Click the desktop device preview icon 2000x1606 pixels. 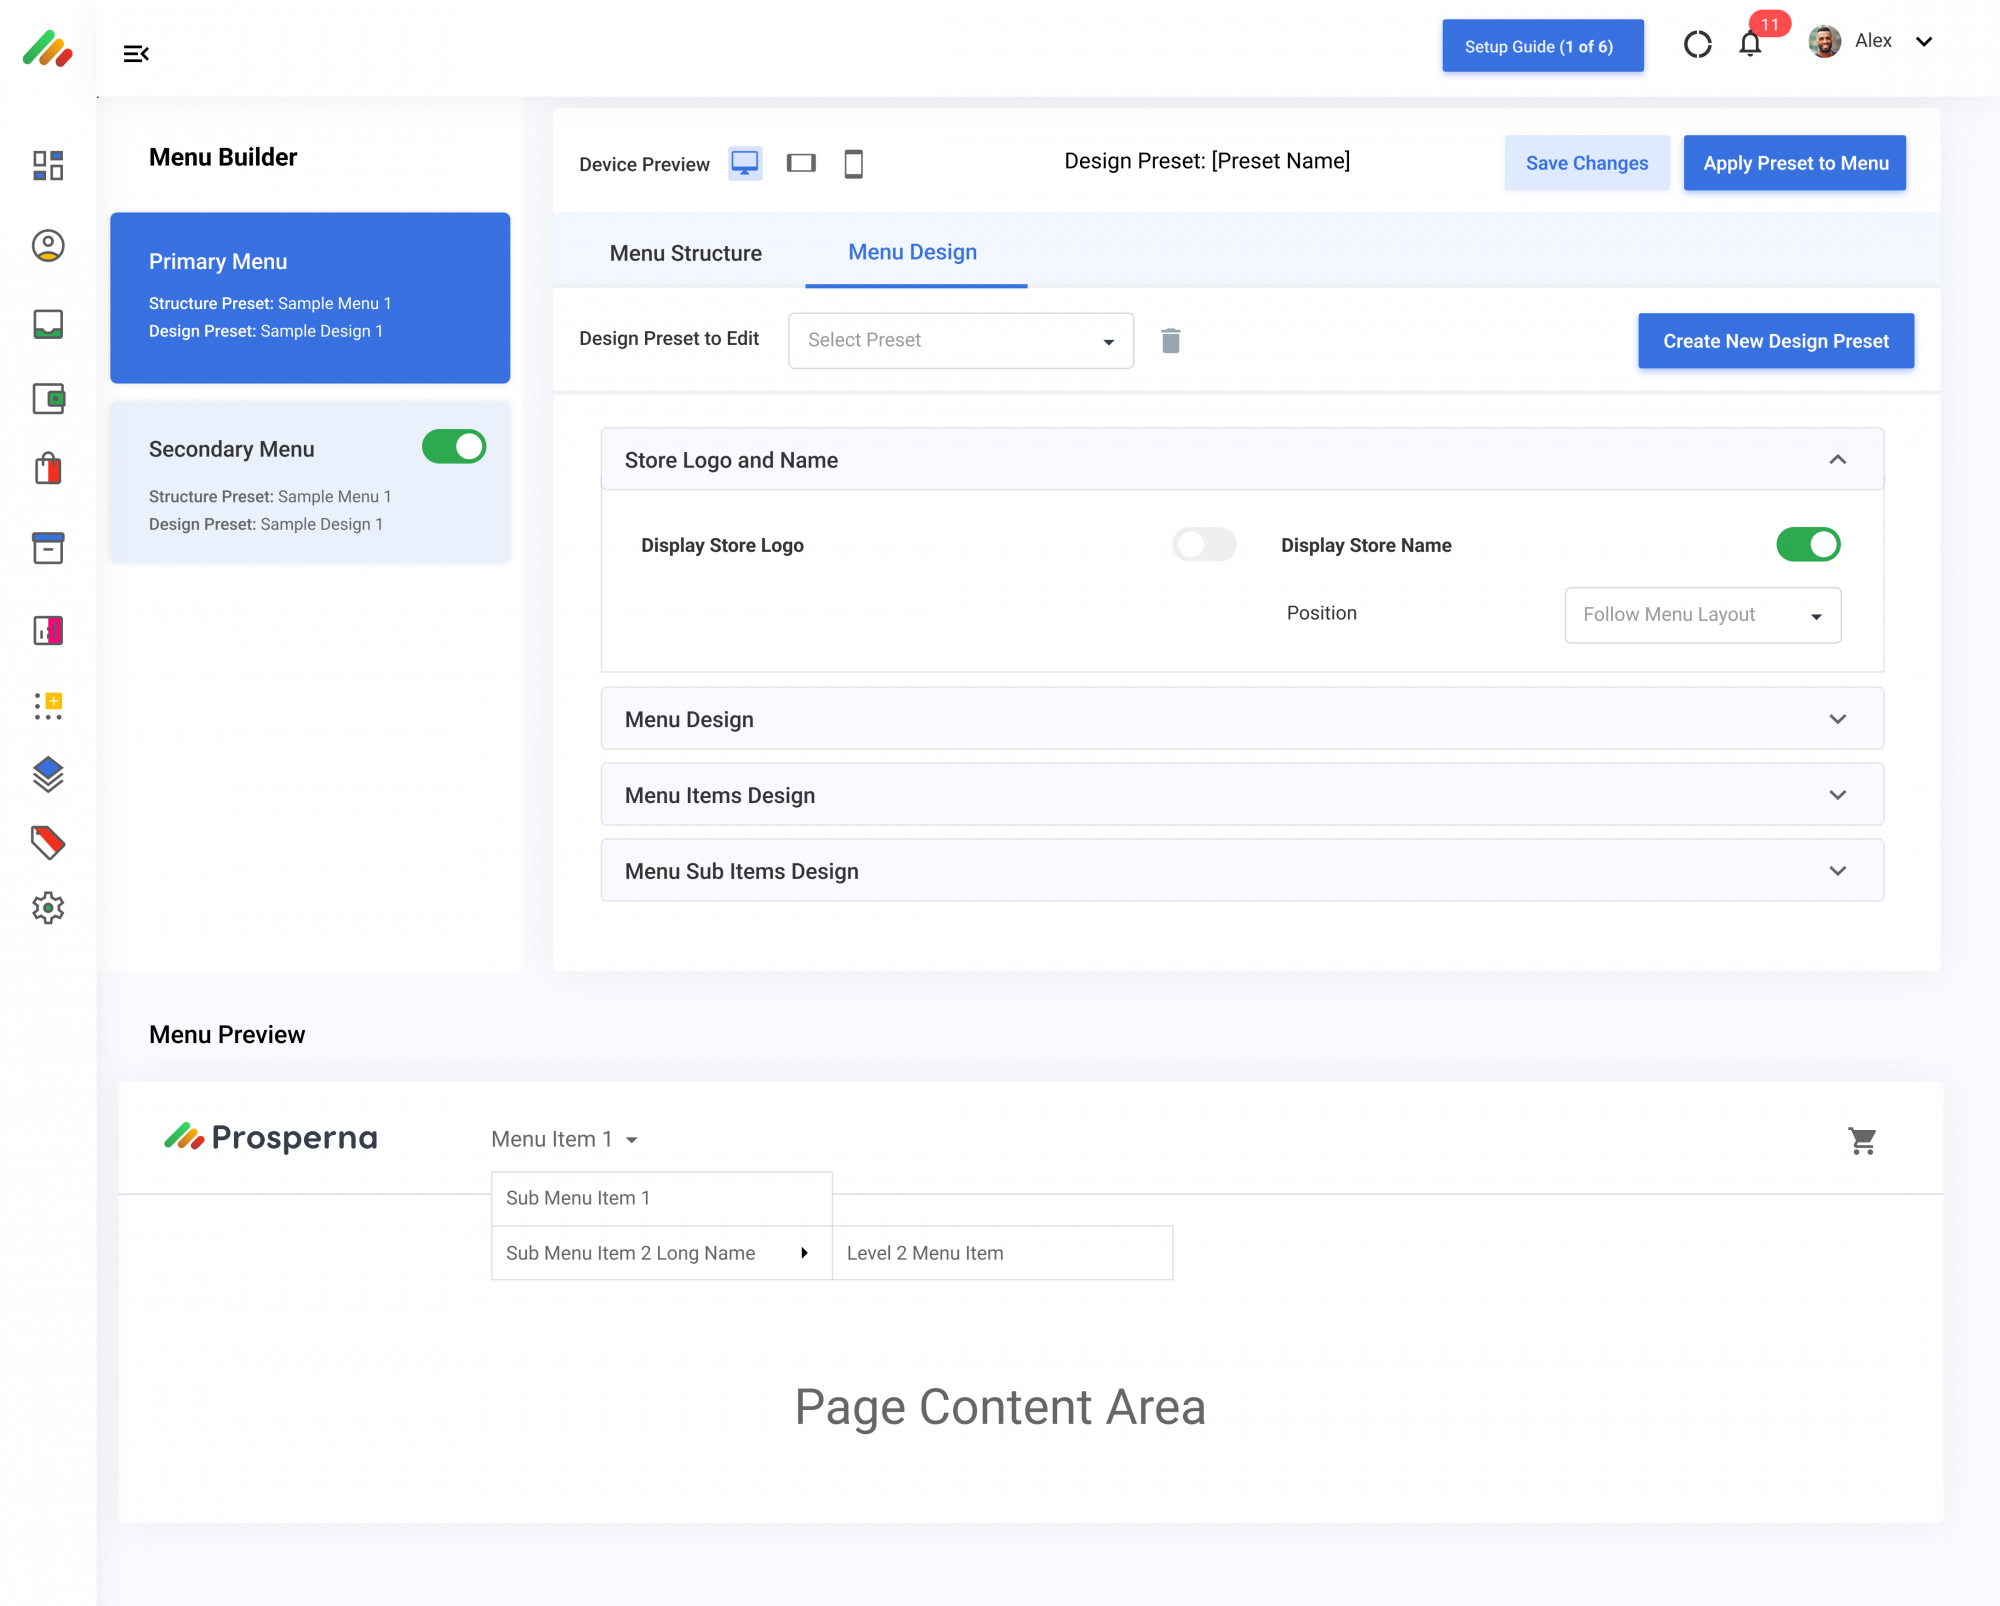point(745,163)
